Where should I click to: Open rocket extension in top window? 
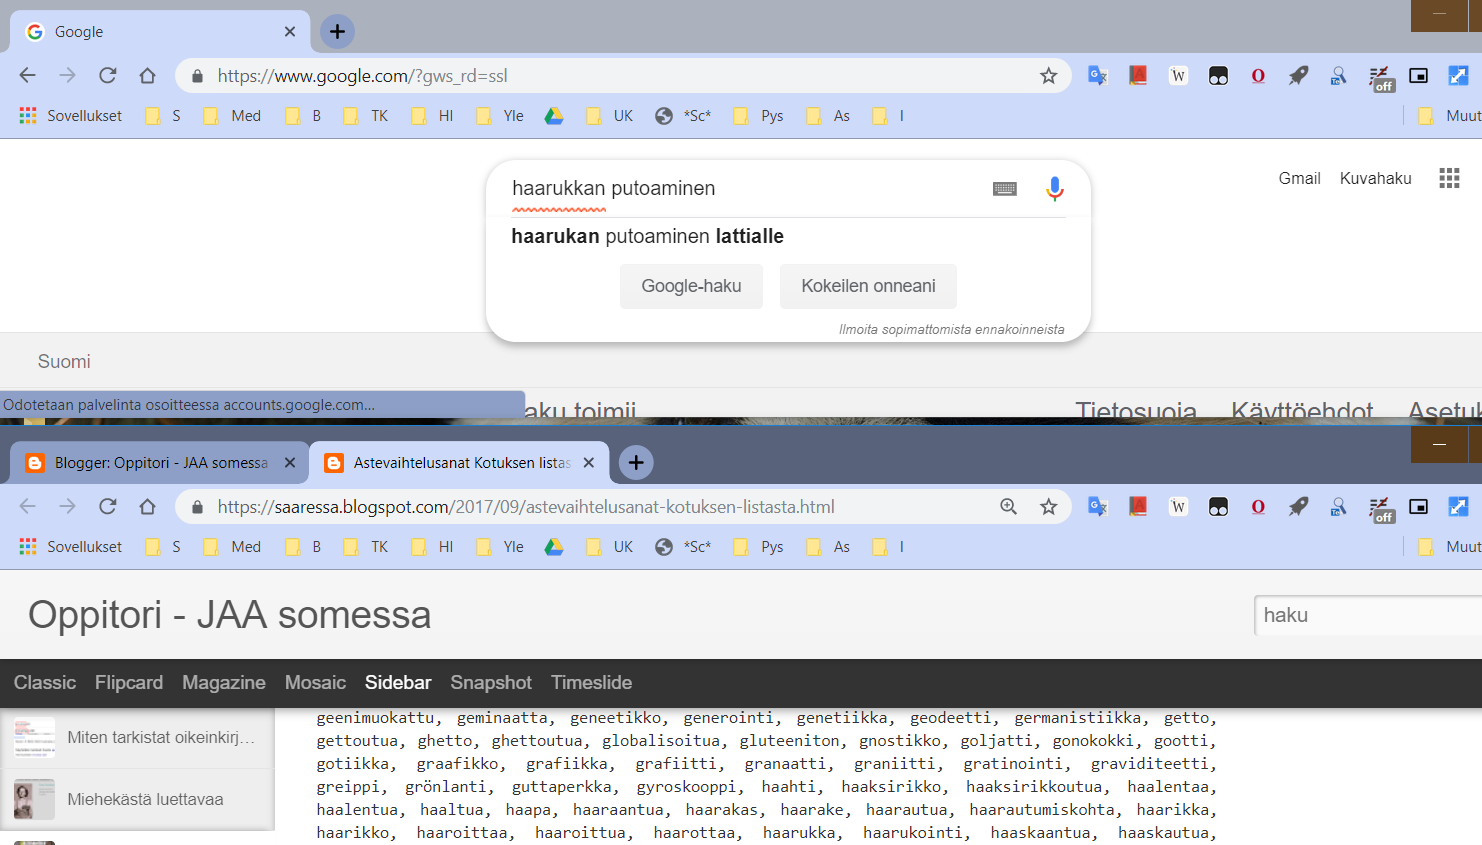point(1298,75)
